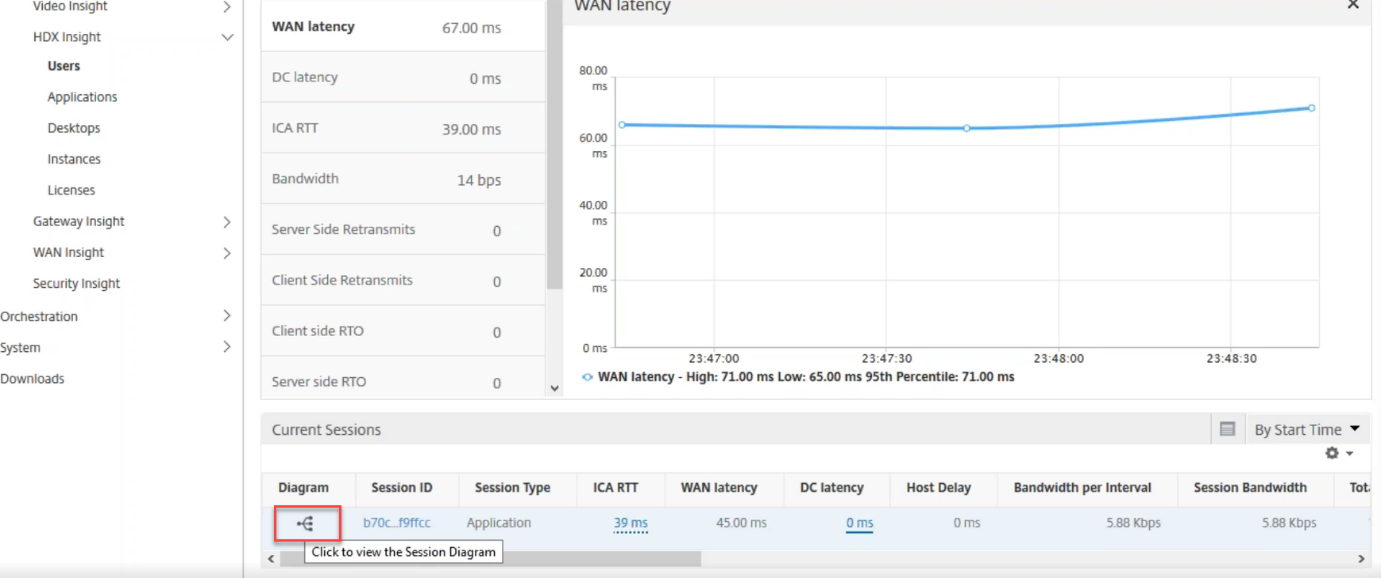Open Instances under HDX Insight
The image size is (1381, 578).
point(74,159)
